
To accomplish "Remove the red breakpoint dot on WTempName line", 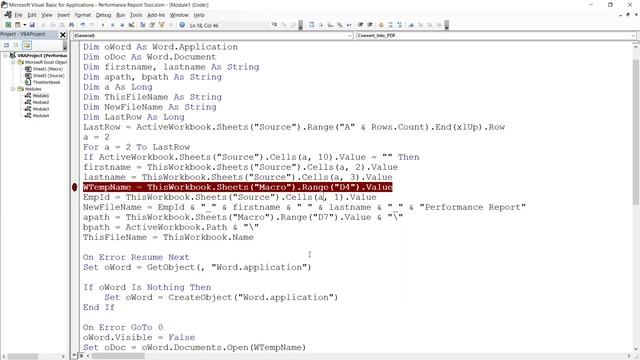I will pos(74,187).
